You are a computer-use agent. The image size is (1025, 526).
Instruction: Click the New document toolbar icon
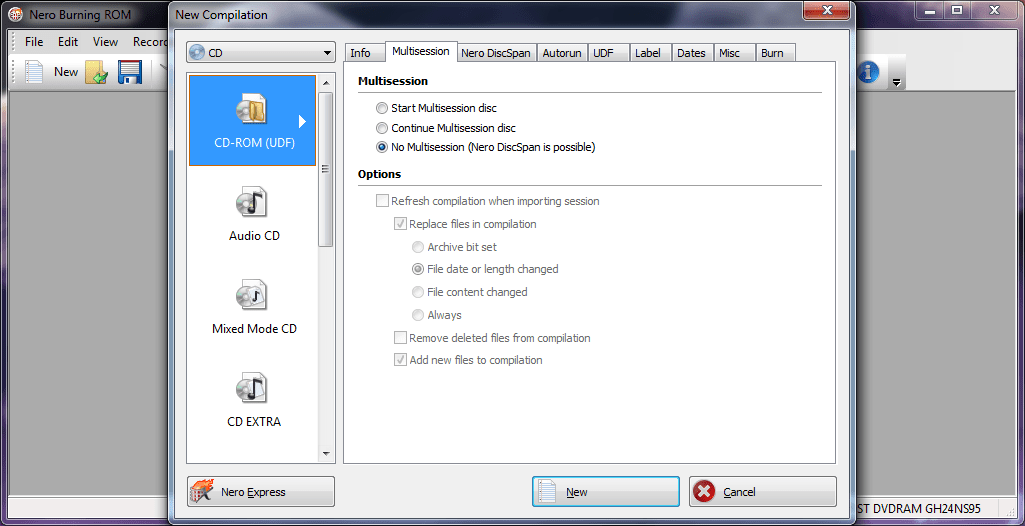point(34,72)
